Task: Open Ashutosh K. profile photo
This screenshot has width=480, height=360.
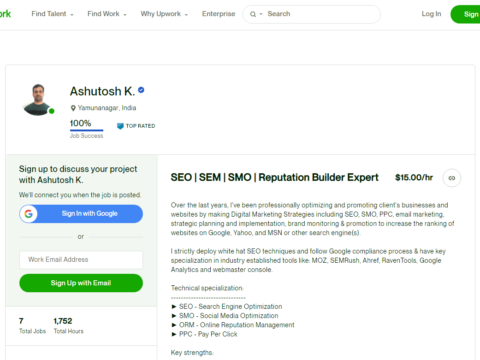Action: [38, 100]
